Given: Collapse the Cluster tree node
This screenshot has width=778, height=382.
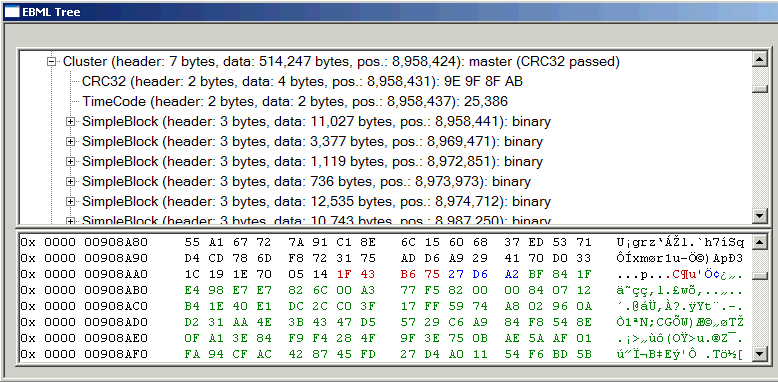Looking at the screenshot, I should tap(51, 62).
